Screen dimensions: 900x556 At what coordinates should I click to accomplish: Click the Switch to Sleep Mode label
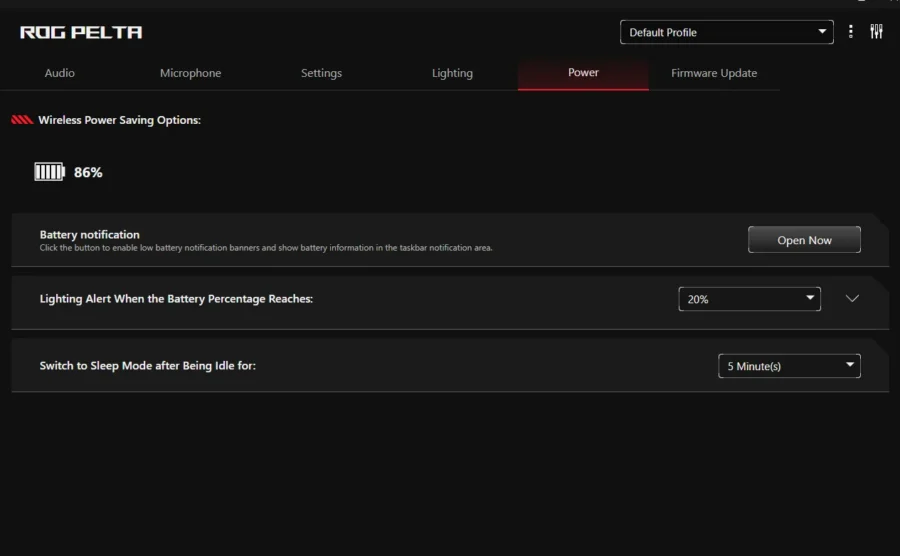coord(148,366)
